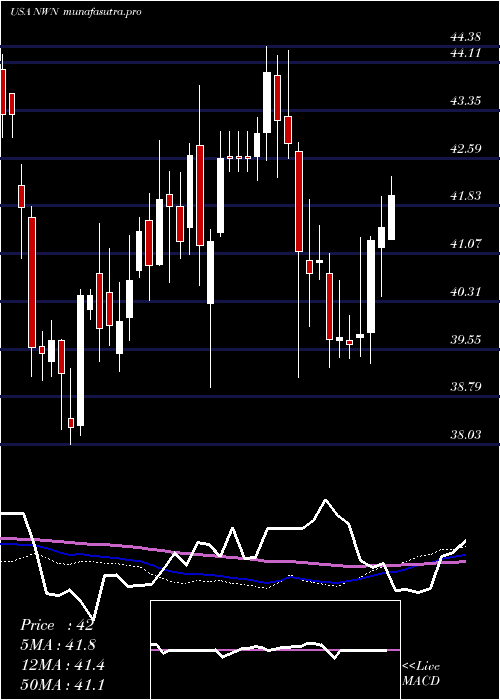This screenshot has height=700, width=500.
Task: Click the 5MA : 41.8 value
Action: tap(58, 645)
